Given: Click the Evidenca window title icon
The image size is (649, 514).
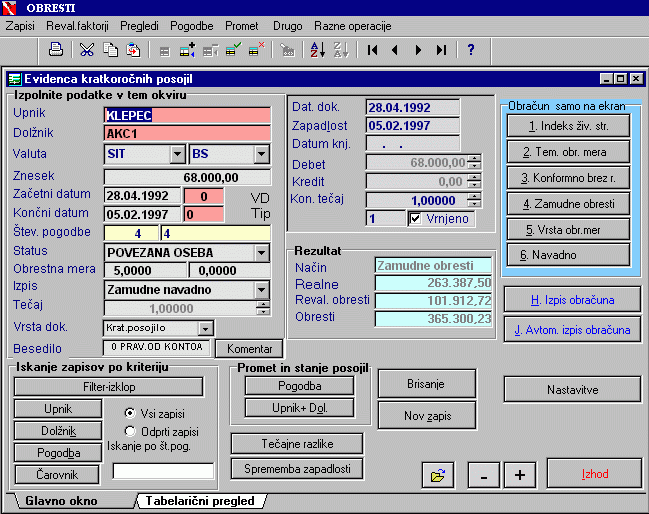Looking at the screenshot, I should click(x=15, y=79).
